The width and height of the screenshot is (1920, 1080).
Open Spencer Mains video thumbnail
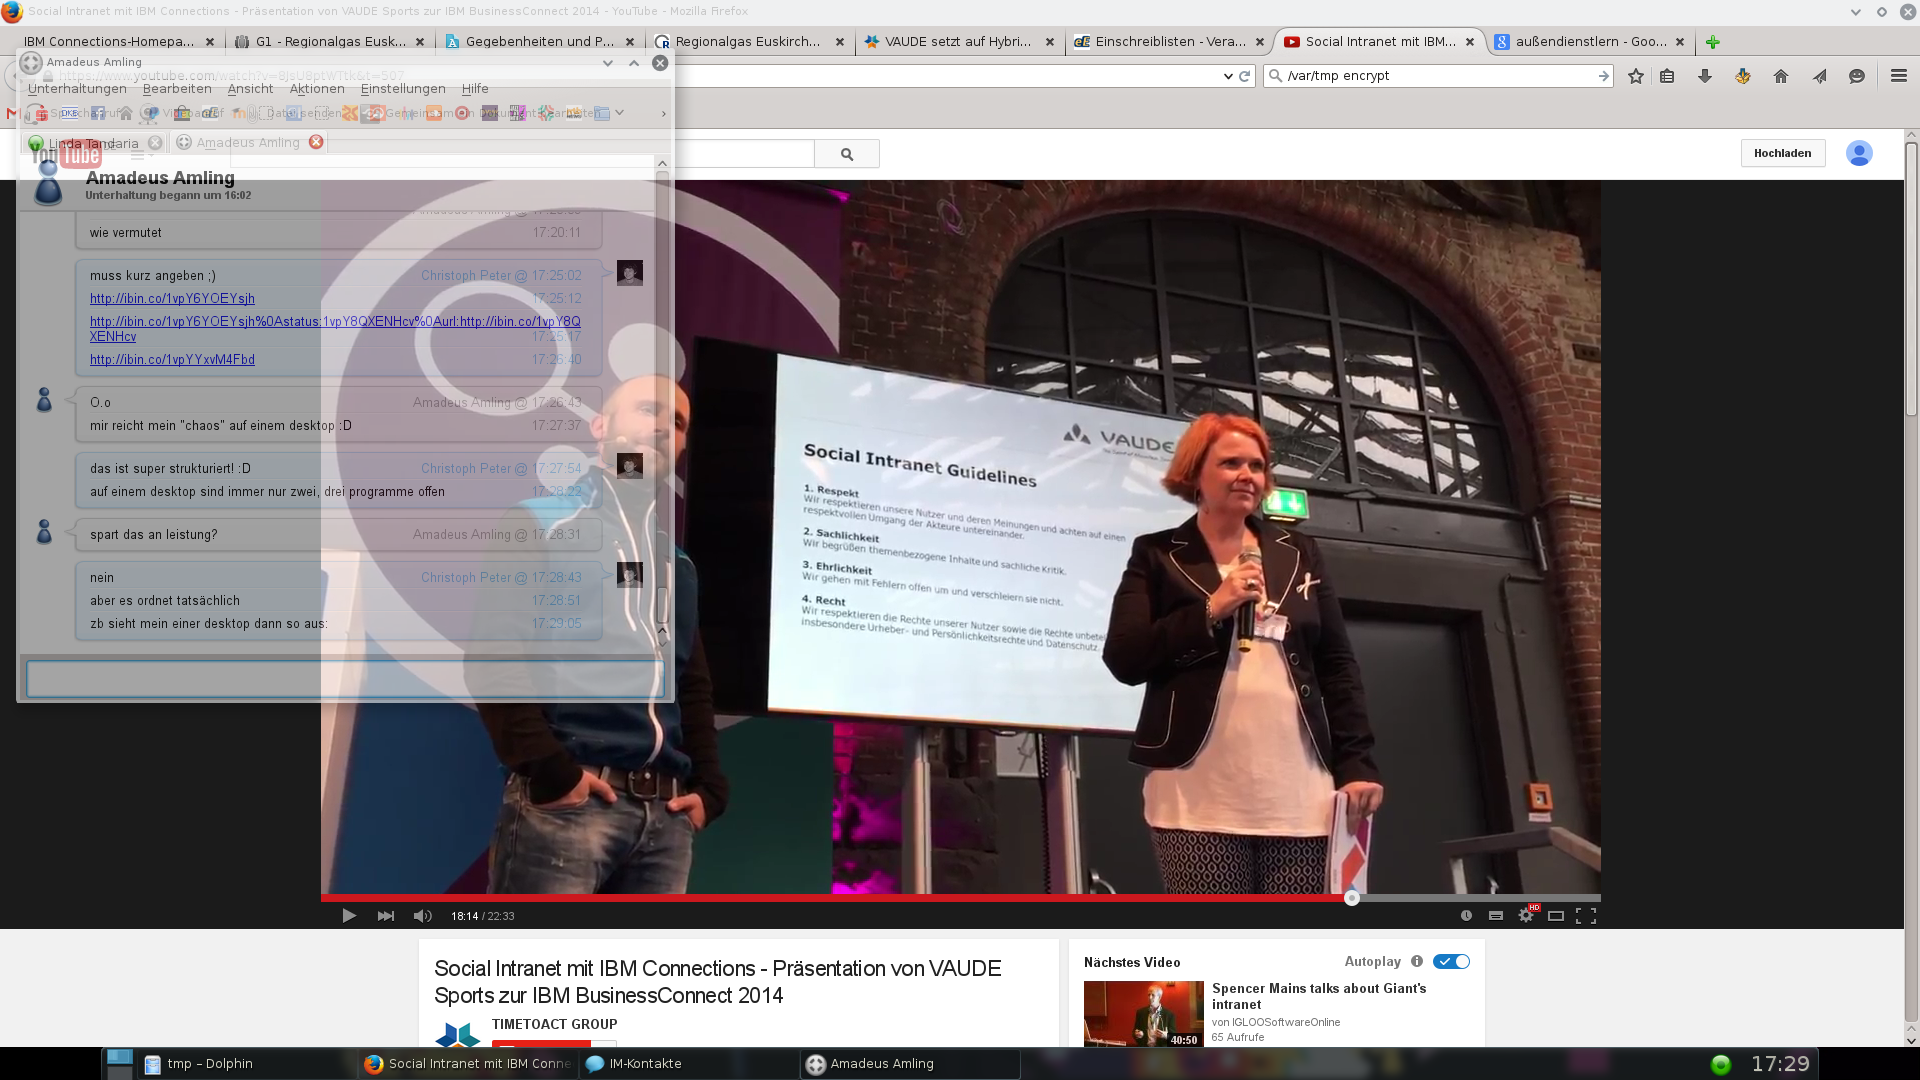point(1143,1014)
